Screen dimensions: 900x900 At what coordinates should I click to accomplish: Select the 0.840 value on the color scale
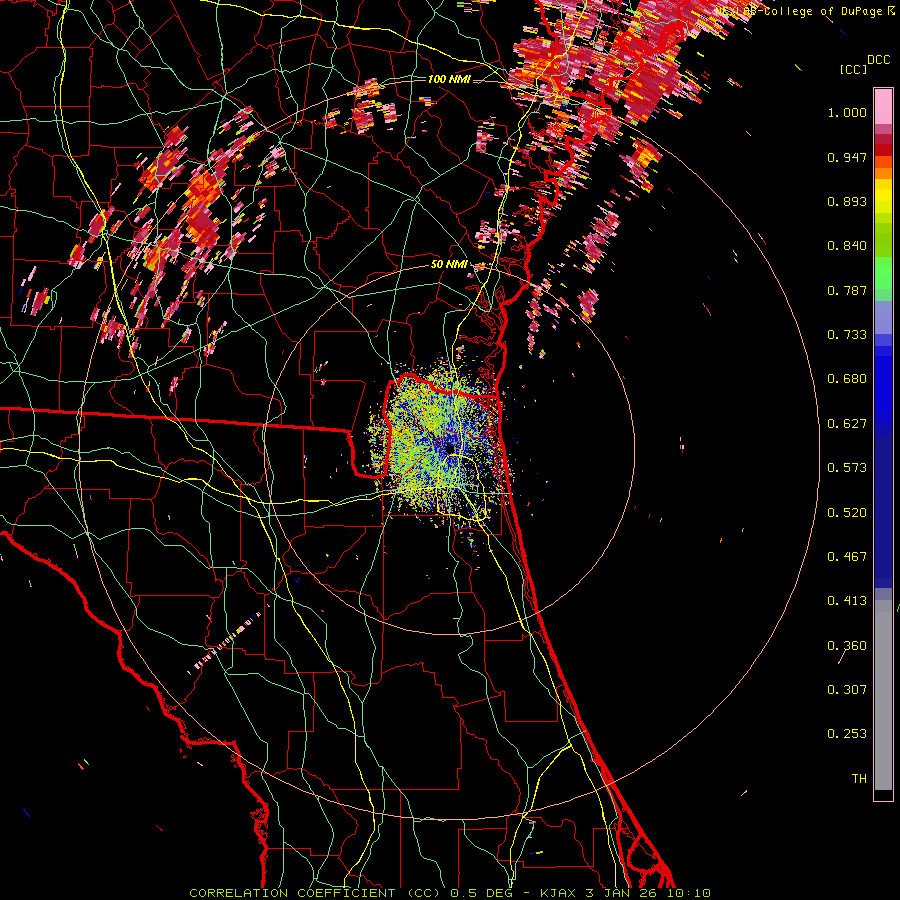pos(847,246)
